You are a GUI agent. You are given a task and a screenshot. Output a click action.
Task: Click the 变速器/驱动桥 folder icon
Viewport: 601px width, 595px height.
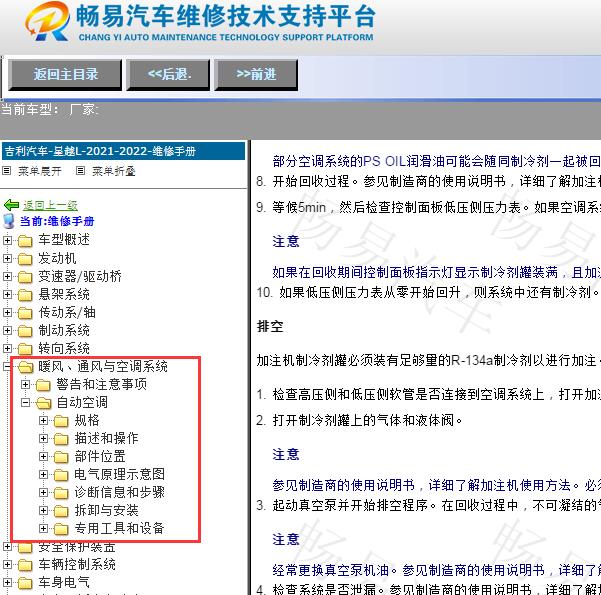pos(25,277)
